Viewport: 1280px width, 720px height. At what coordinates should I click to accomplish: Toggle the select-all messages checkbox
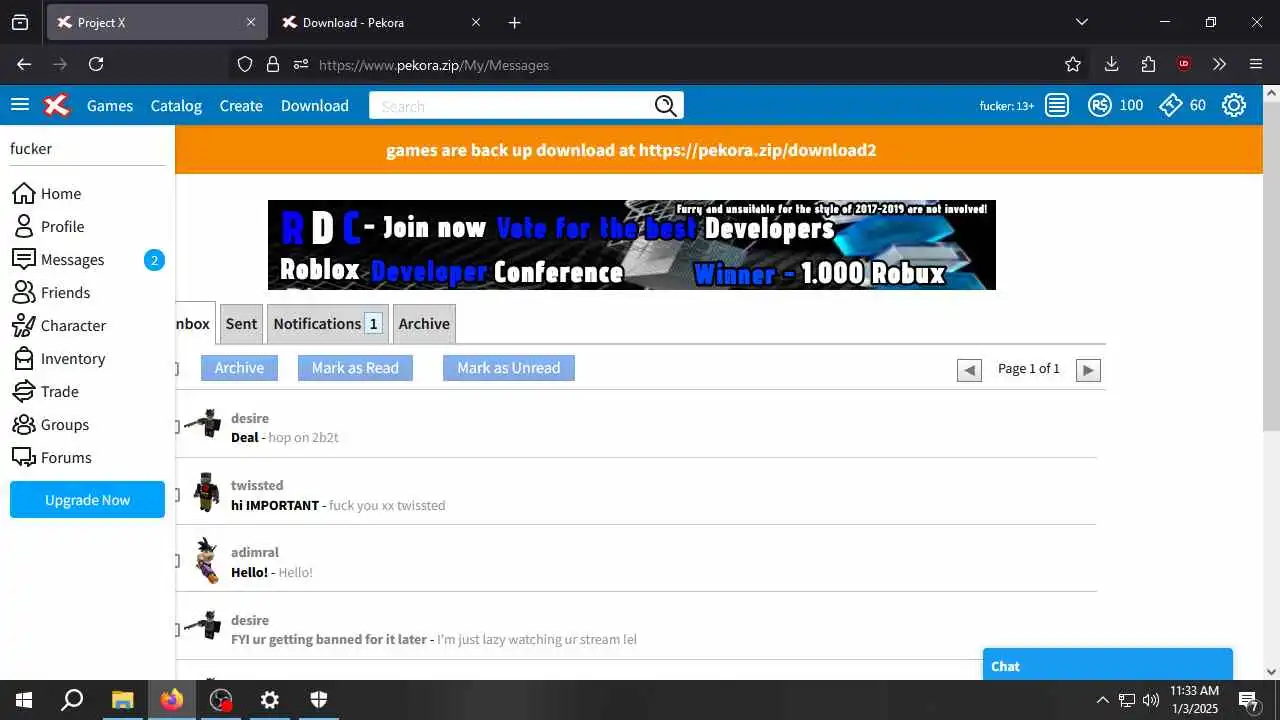(176, 369)
